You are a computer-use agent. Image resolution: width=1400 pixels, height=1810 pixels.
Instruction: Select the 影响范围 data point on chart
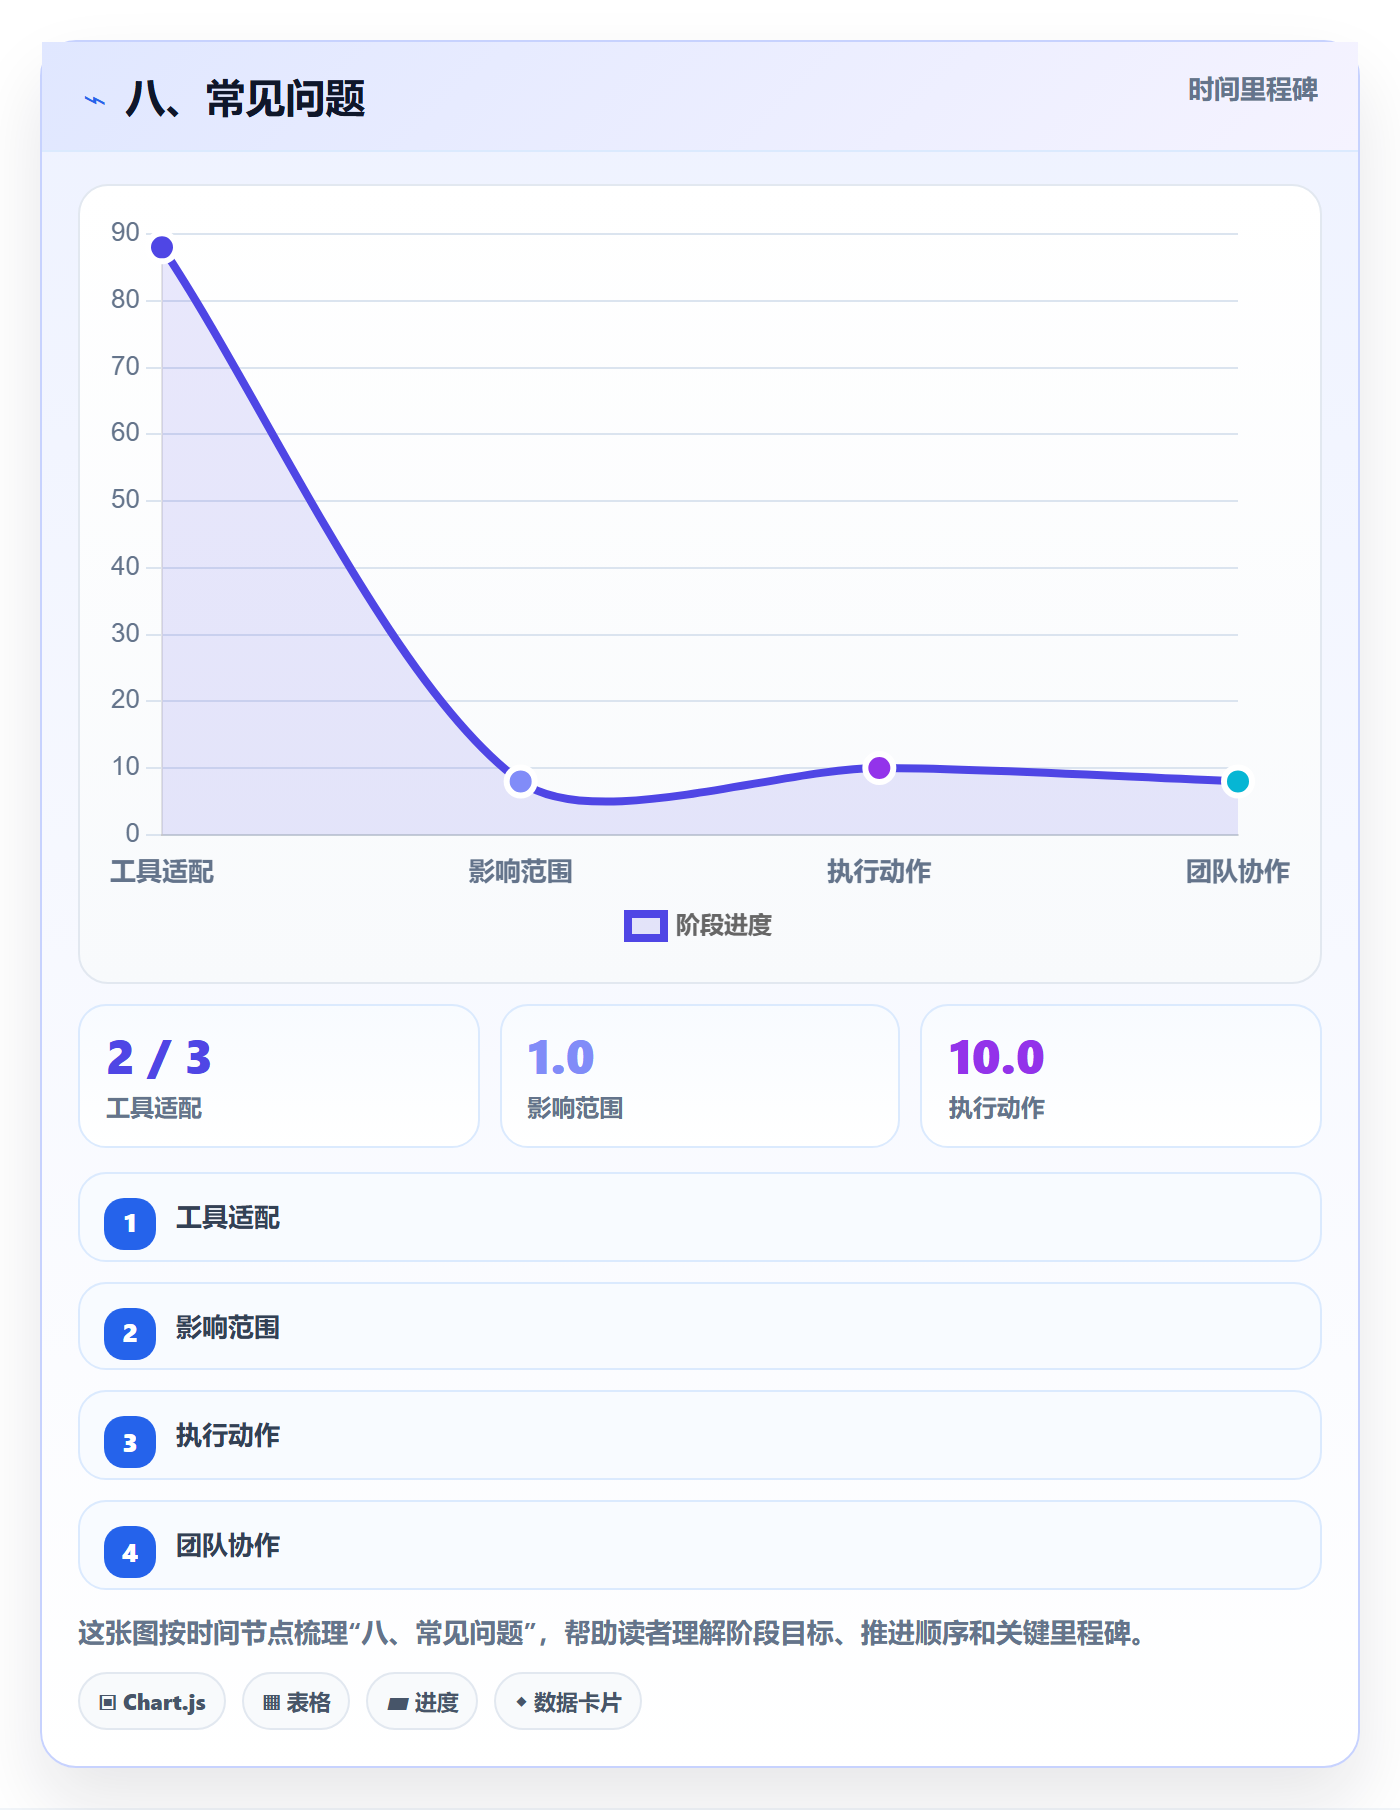pyautogui.click(x=520, y=781)
